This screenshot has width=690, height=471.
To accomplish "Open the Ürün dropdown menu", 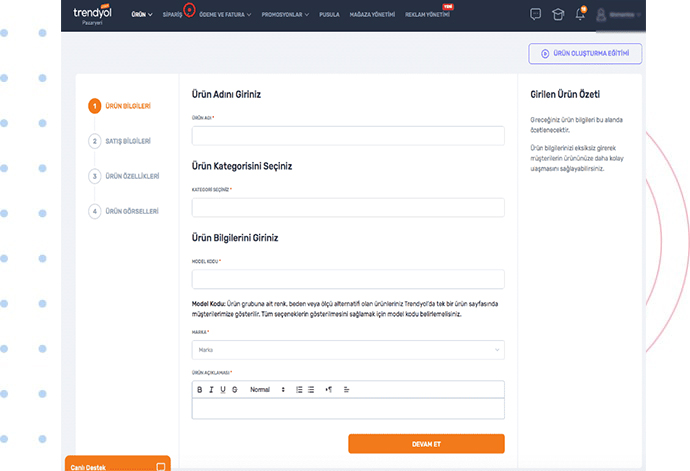I will tap(142, 15).
